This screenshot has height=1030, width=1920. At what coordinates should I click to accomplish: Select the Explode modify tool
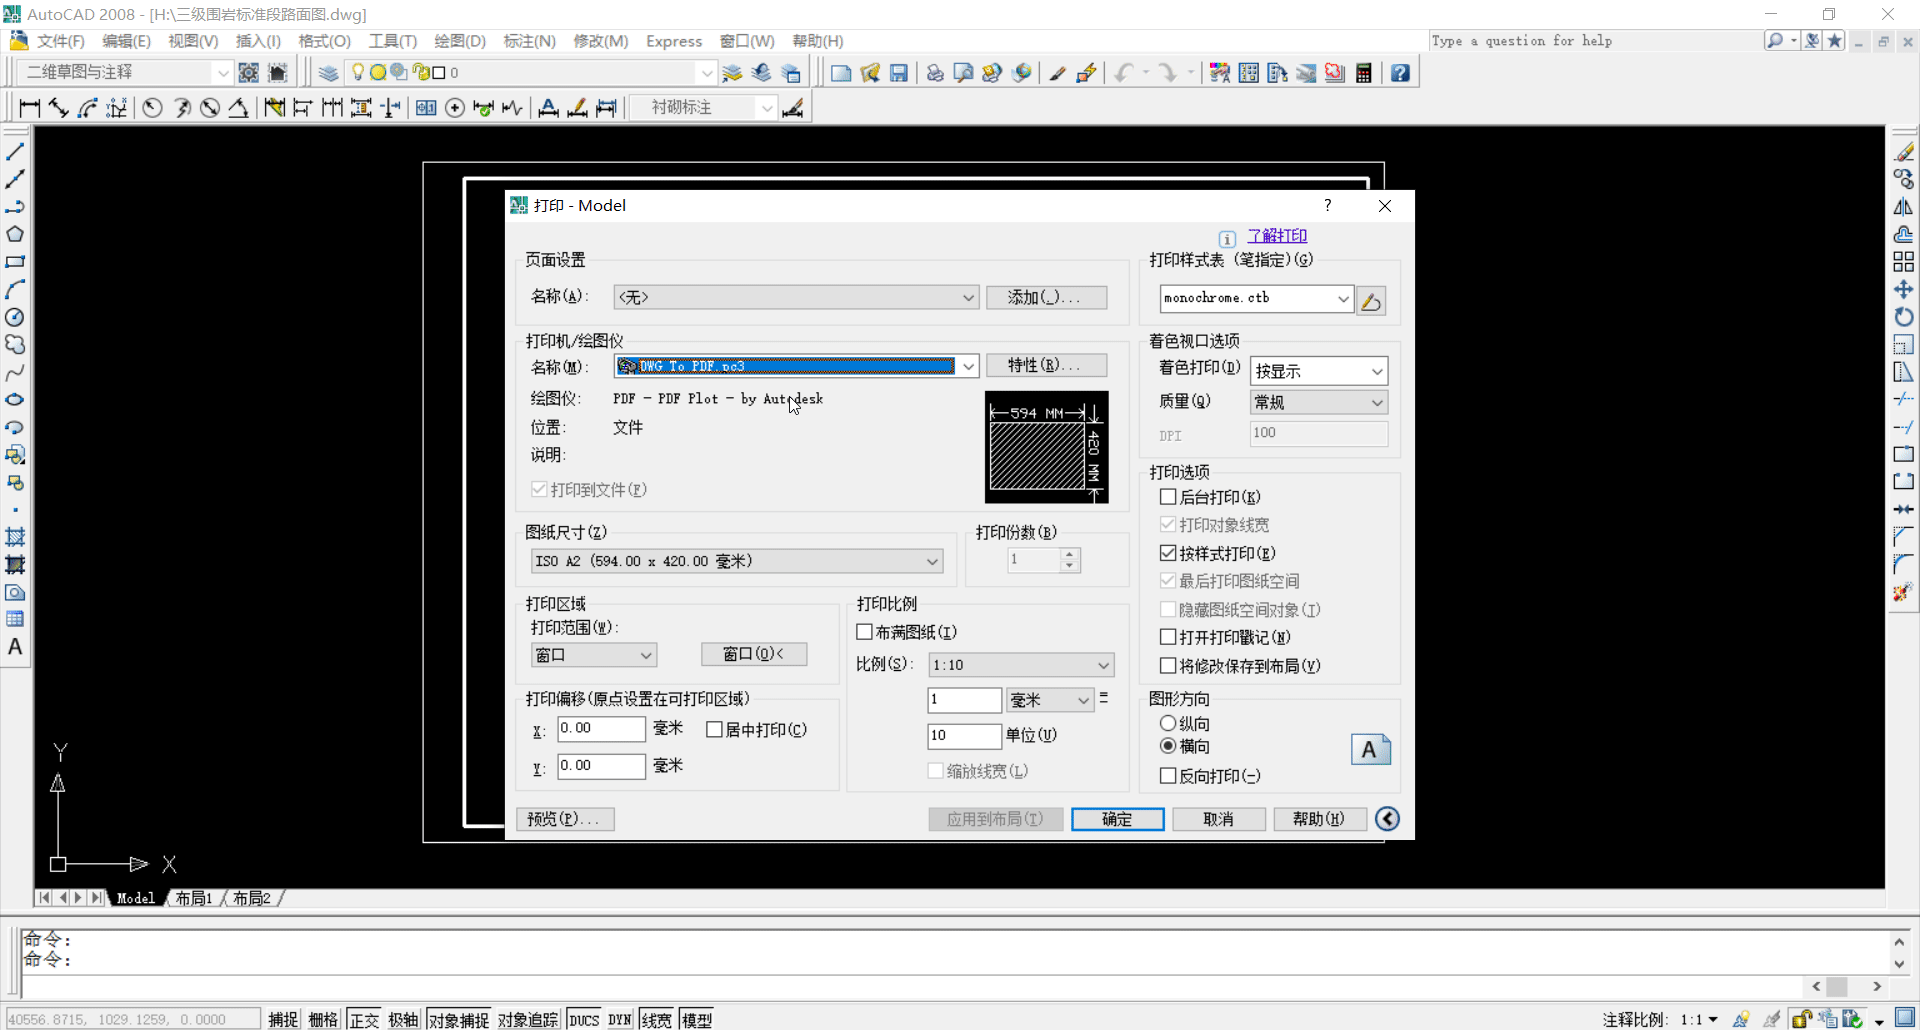(1903, 592)
